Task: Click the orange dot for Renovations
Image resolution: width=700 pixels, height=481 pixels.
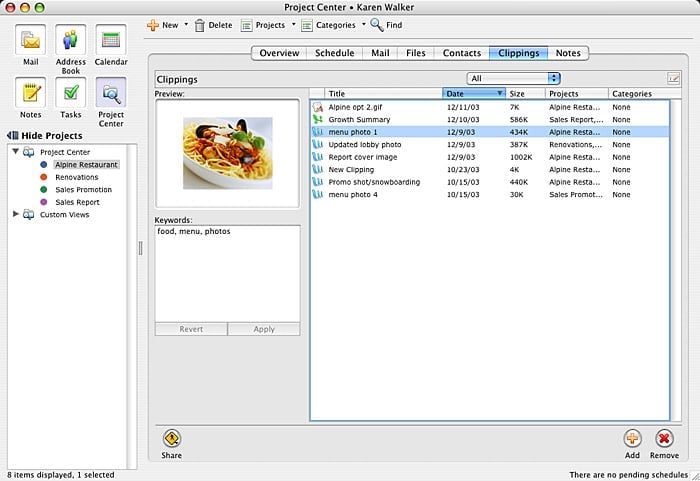Action: tap(44, 177)
